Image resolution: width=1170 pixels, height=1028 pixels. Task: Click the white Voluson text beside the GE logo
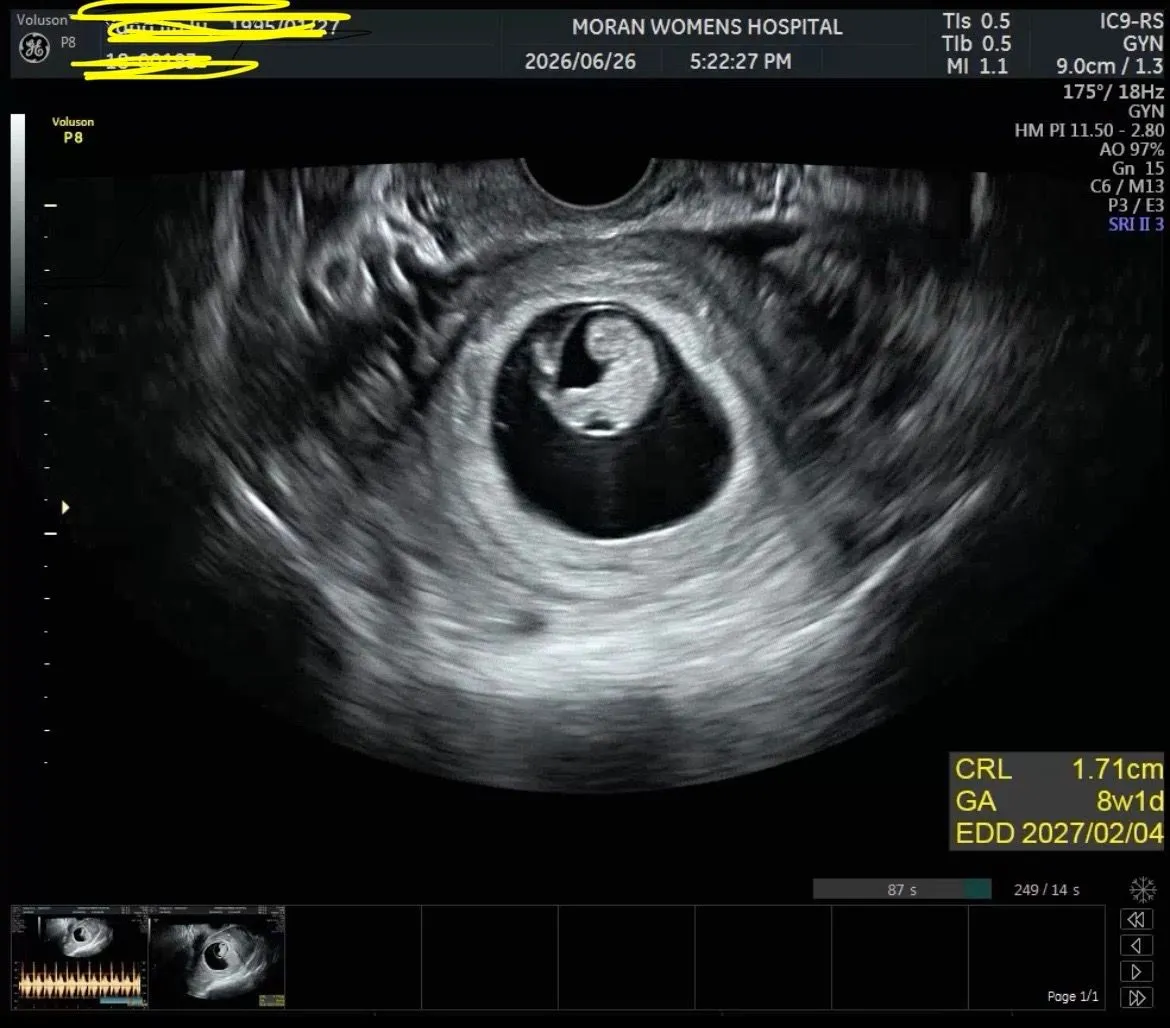coord(42,20)
